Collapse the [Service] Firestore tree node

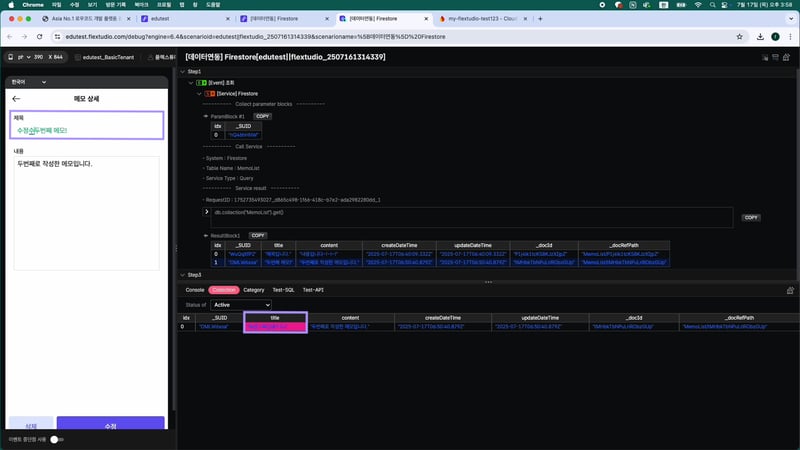click(199, 93)
